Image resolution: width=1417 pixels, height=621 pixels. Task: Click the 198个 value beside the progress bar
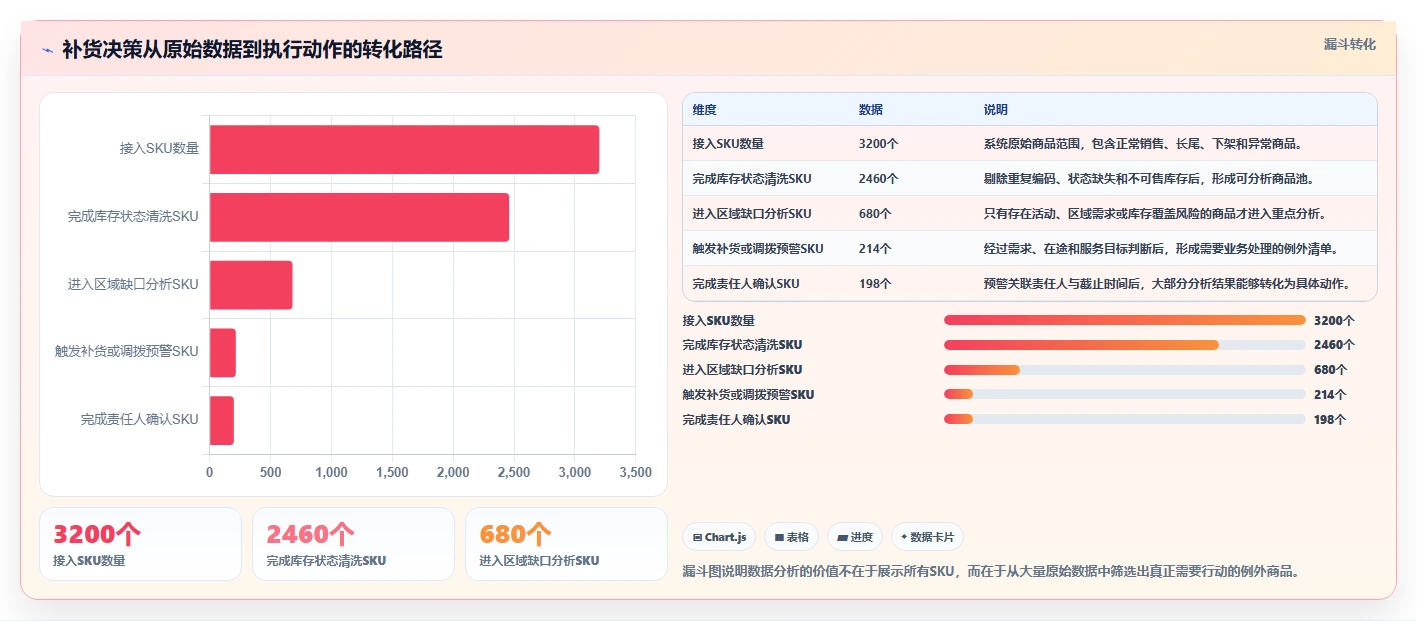[x=1330, y=420]
